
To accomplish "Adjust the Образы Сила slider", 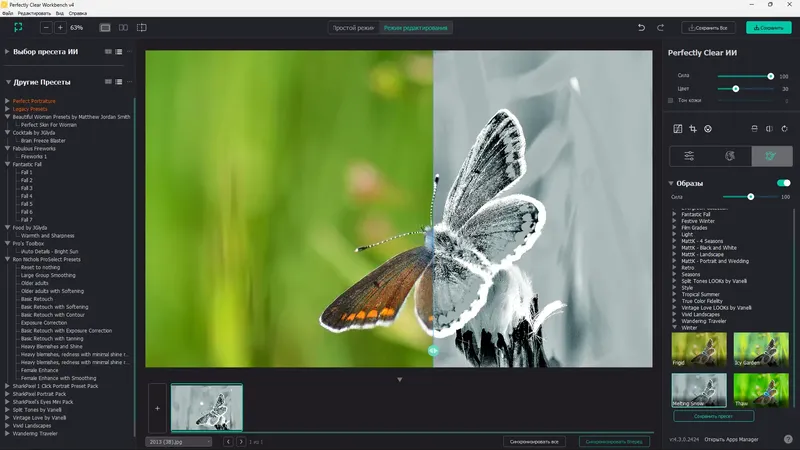I will (x=751, y=196).
